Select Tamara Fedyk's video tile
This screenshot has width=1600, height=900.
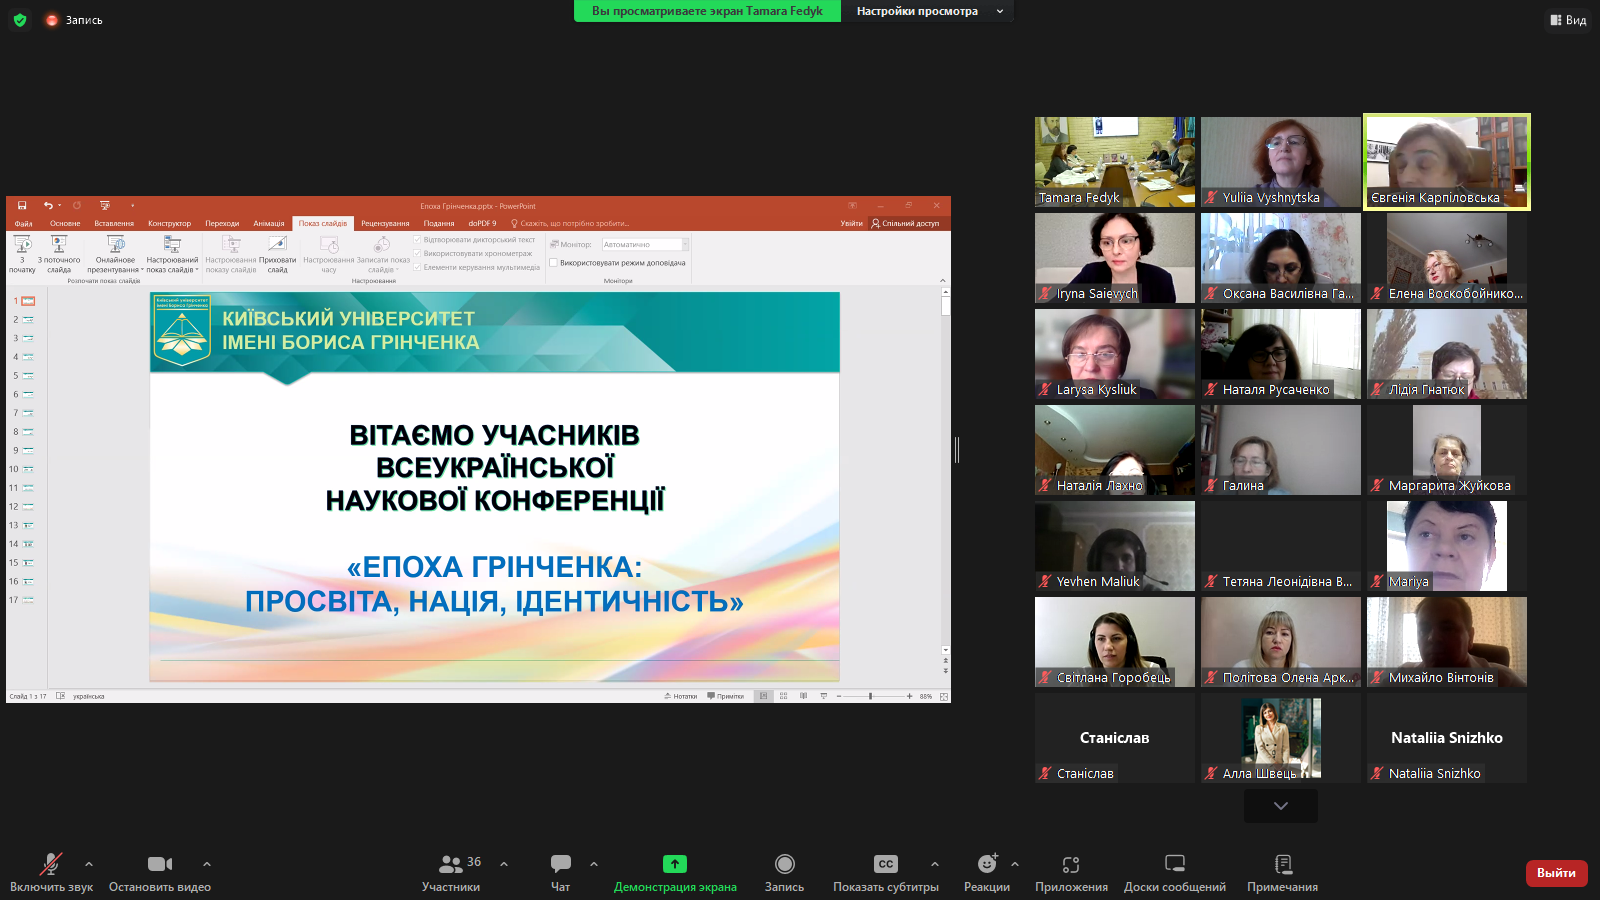point(1115,161)
